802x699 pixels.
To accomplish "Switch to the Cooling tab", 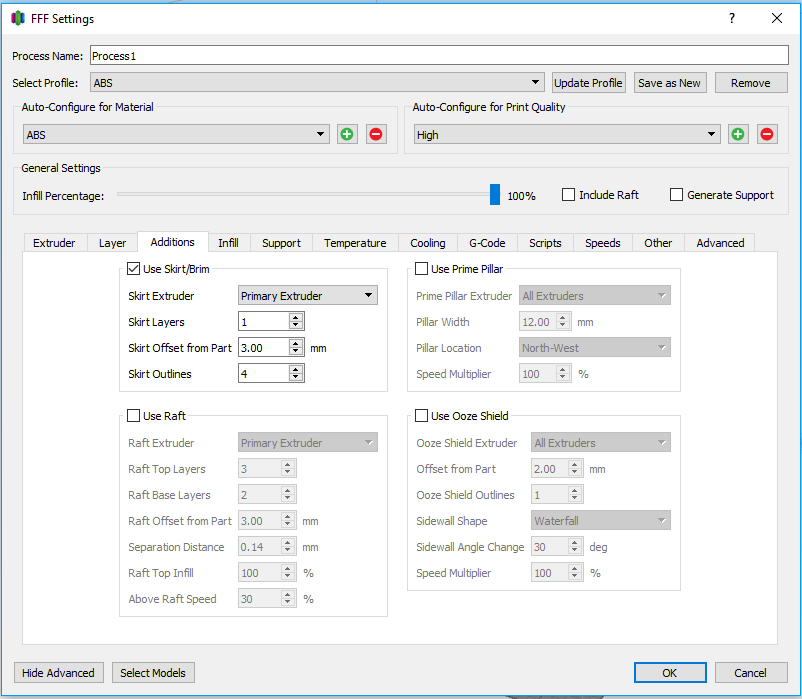I will point(428,243).
